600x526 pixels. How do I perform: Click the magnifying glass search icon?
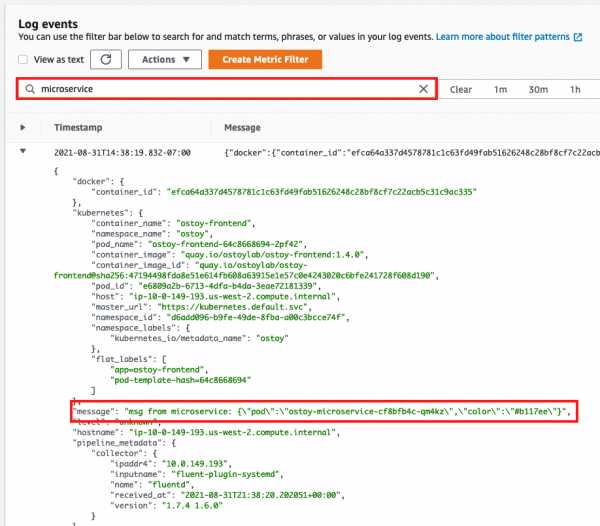pyautogui.click(x=30, y=89)
